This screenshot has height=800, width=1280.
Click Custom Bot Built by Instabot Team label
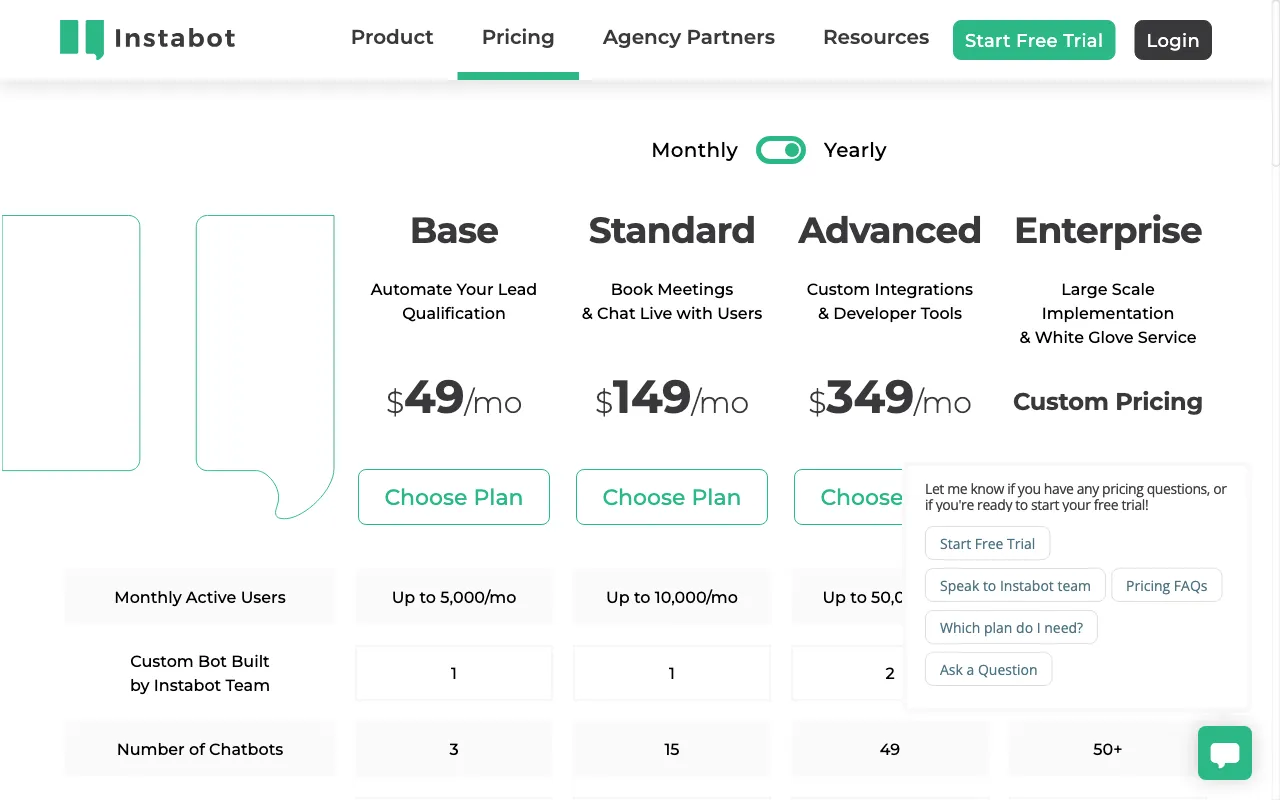[x=200, y=673]
